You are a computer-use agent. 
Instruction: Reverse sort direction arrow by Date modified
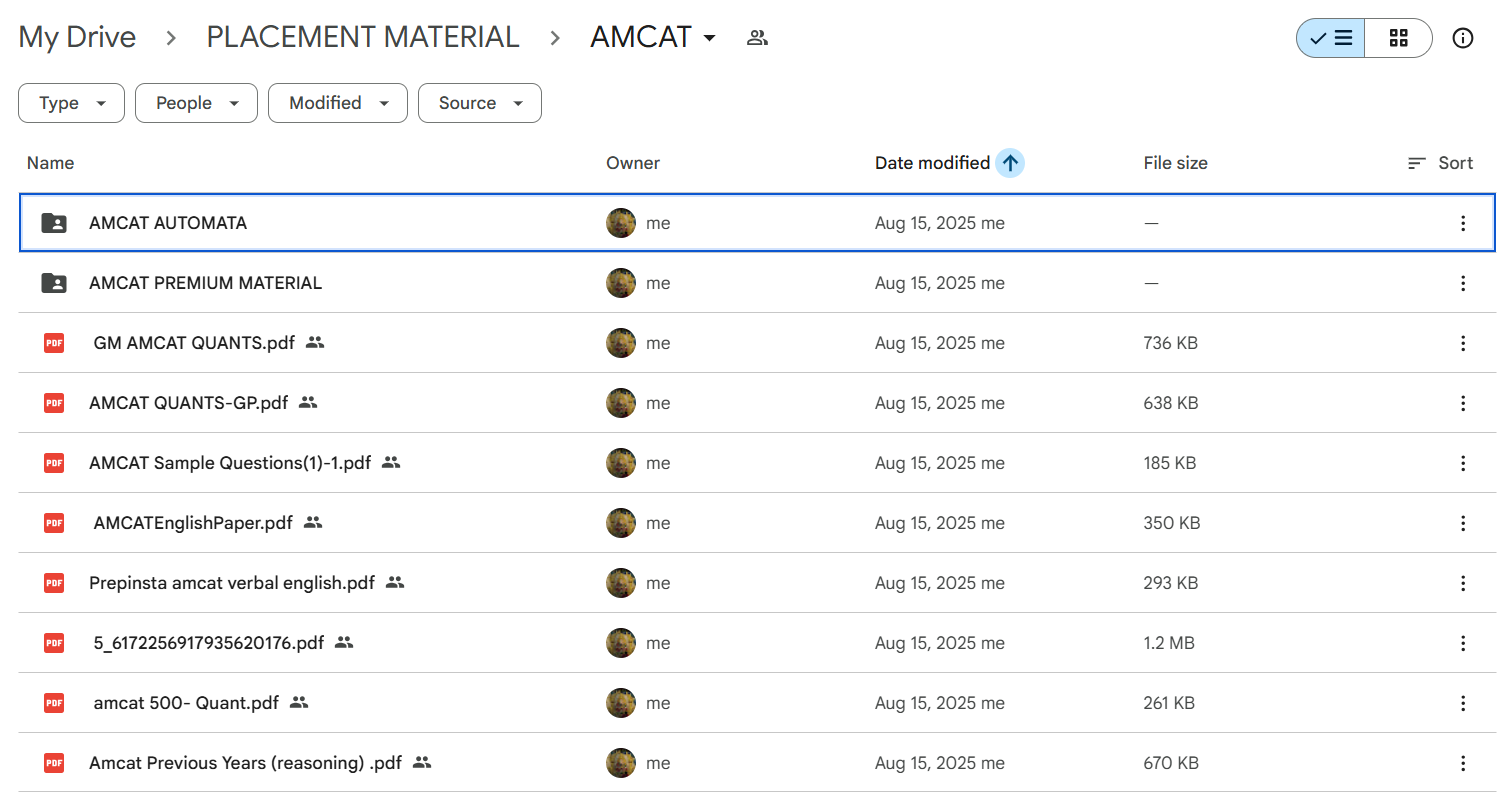click(1010, 163)
